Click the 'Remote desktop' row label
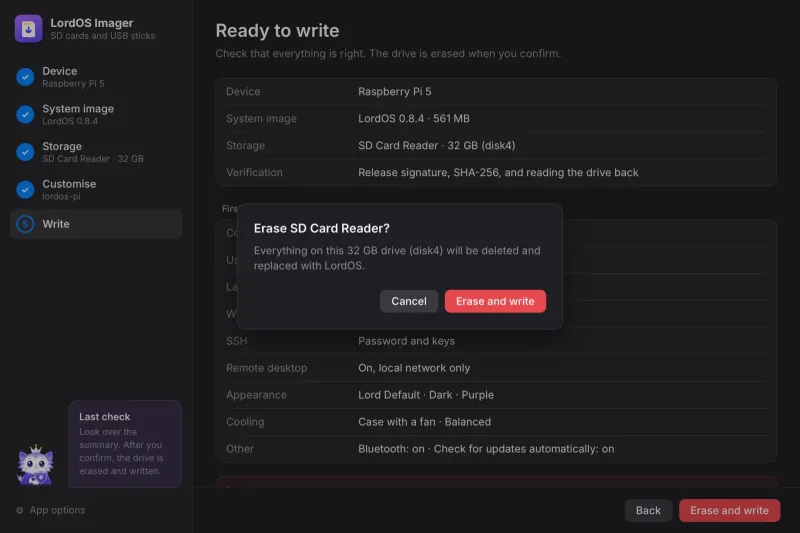The width and height of the screenshot is (800, 533). click(266, 368)
